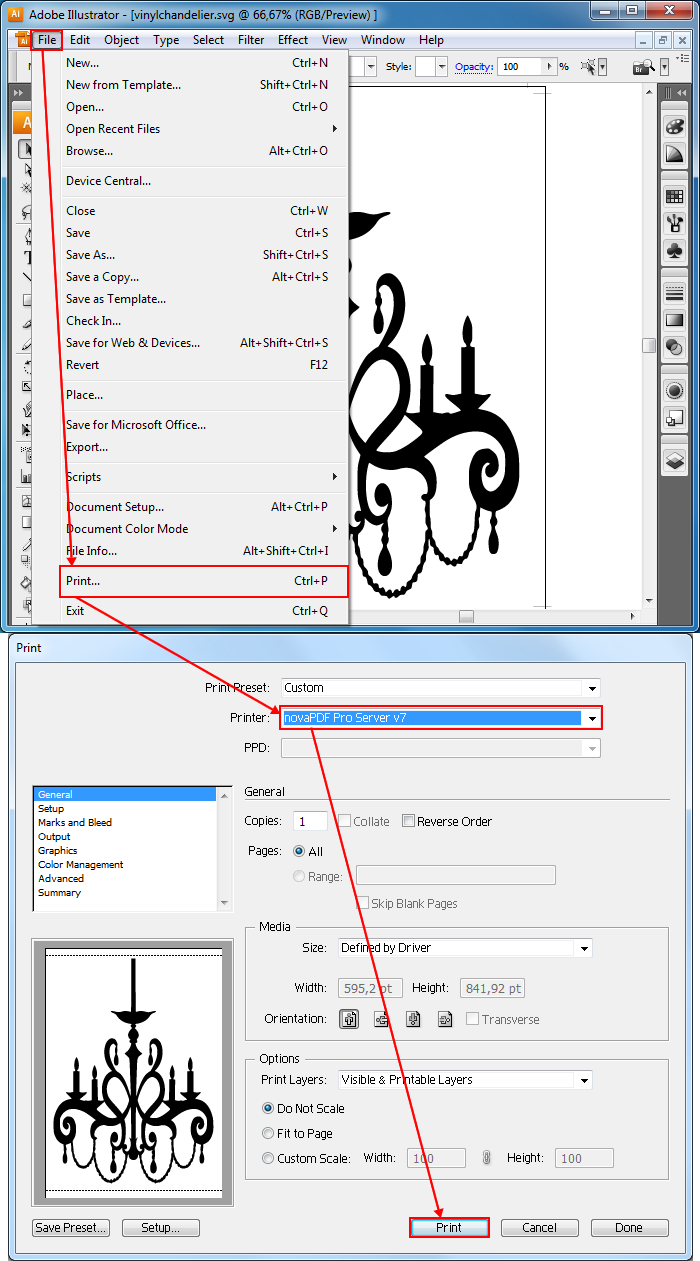This screenshot has width=700, height=1261.
Task: Open the Brushes panel icon
Action: click(x=674, y=222)
